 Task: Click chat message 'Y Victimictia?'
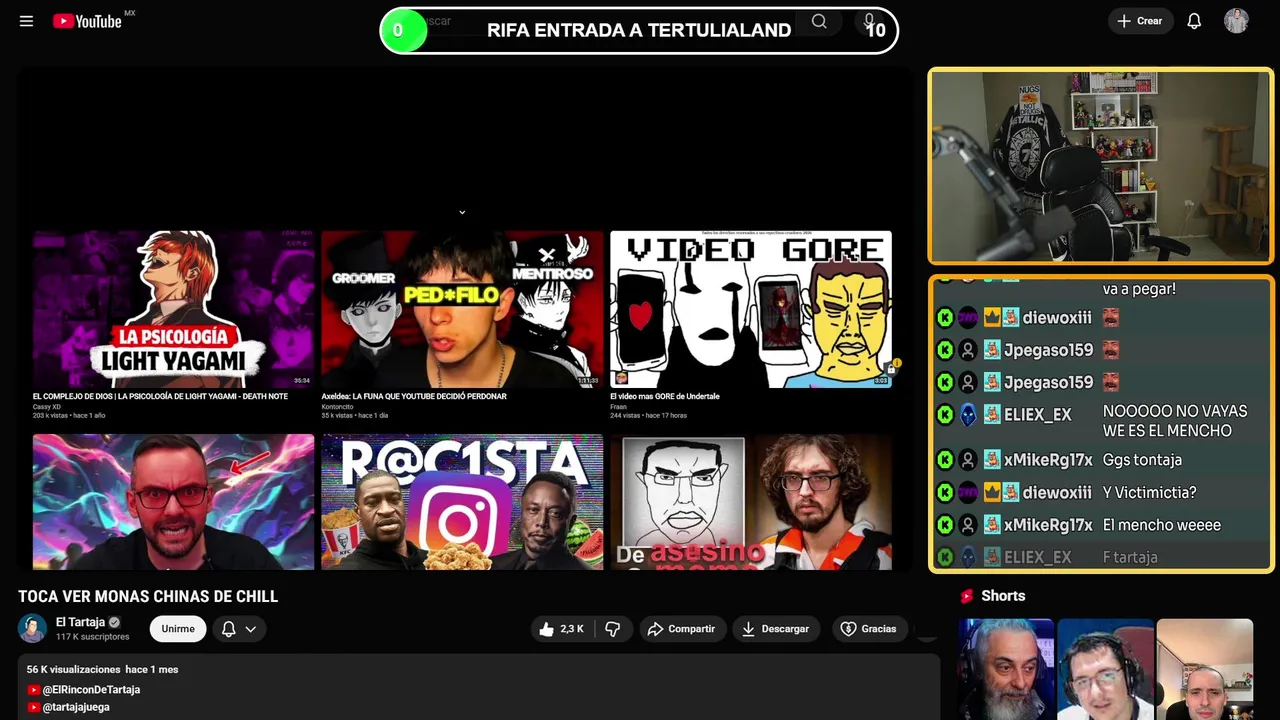[x=1149, y=492]
